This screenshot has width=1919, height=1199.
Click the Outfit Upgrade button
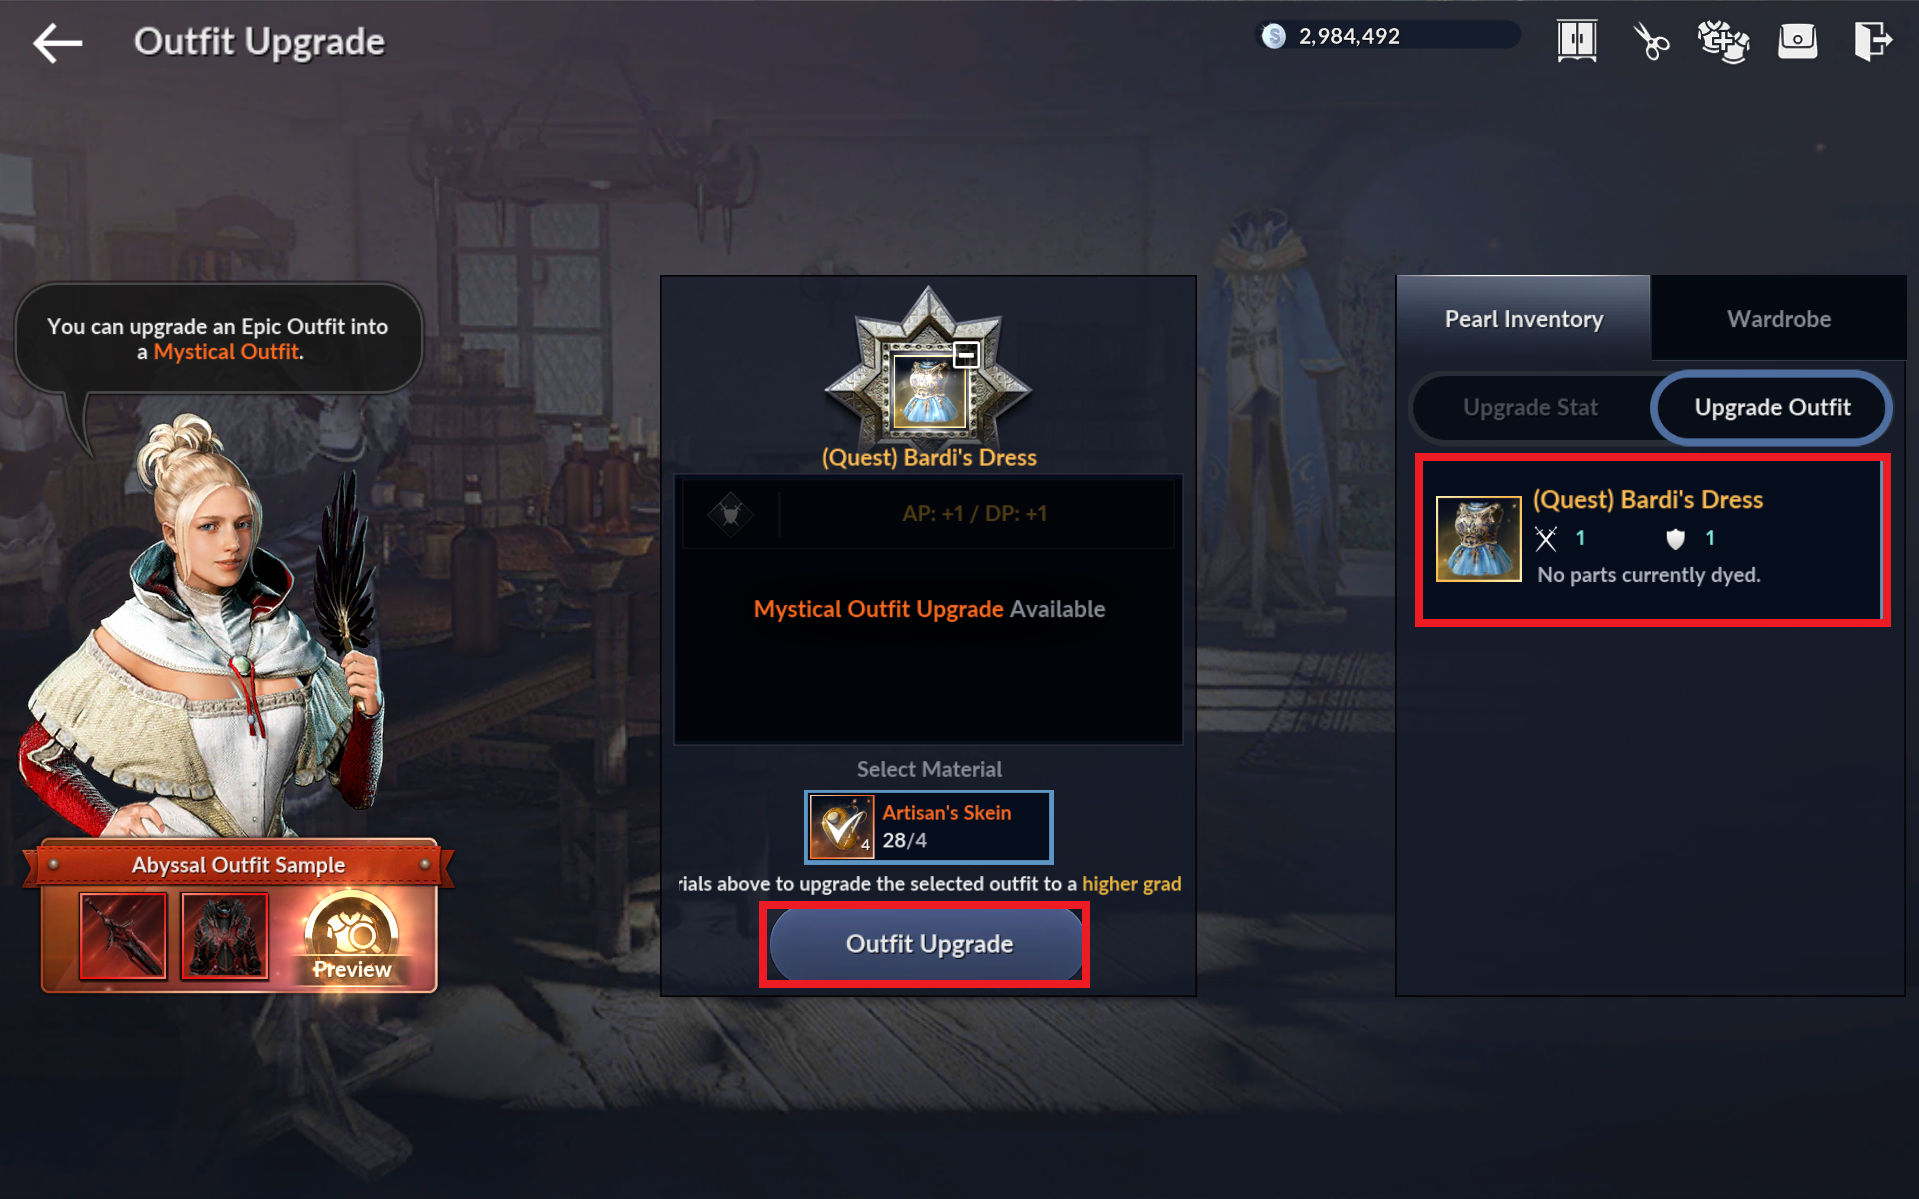[x=927, y=944]
